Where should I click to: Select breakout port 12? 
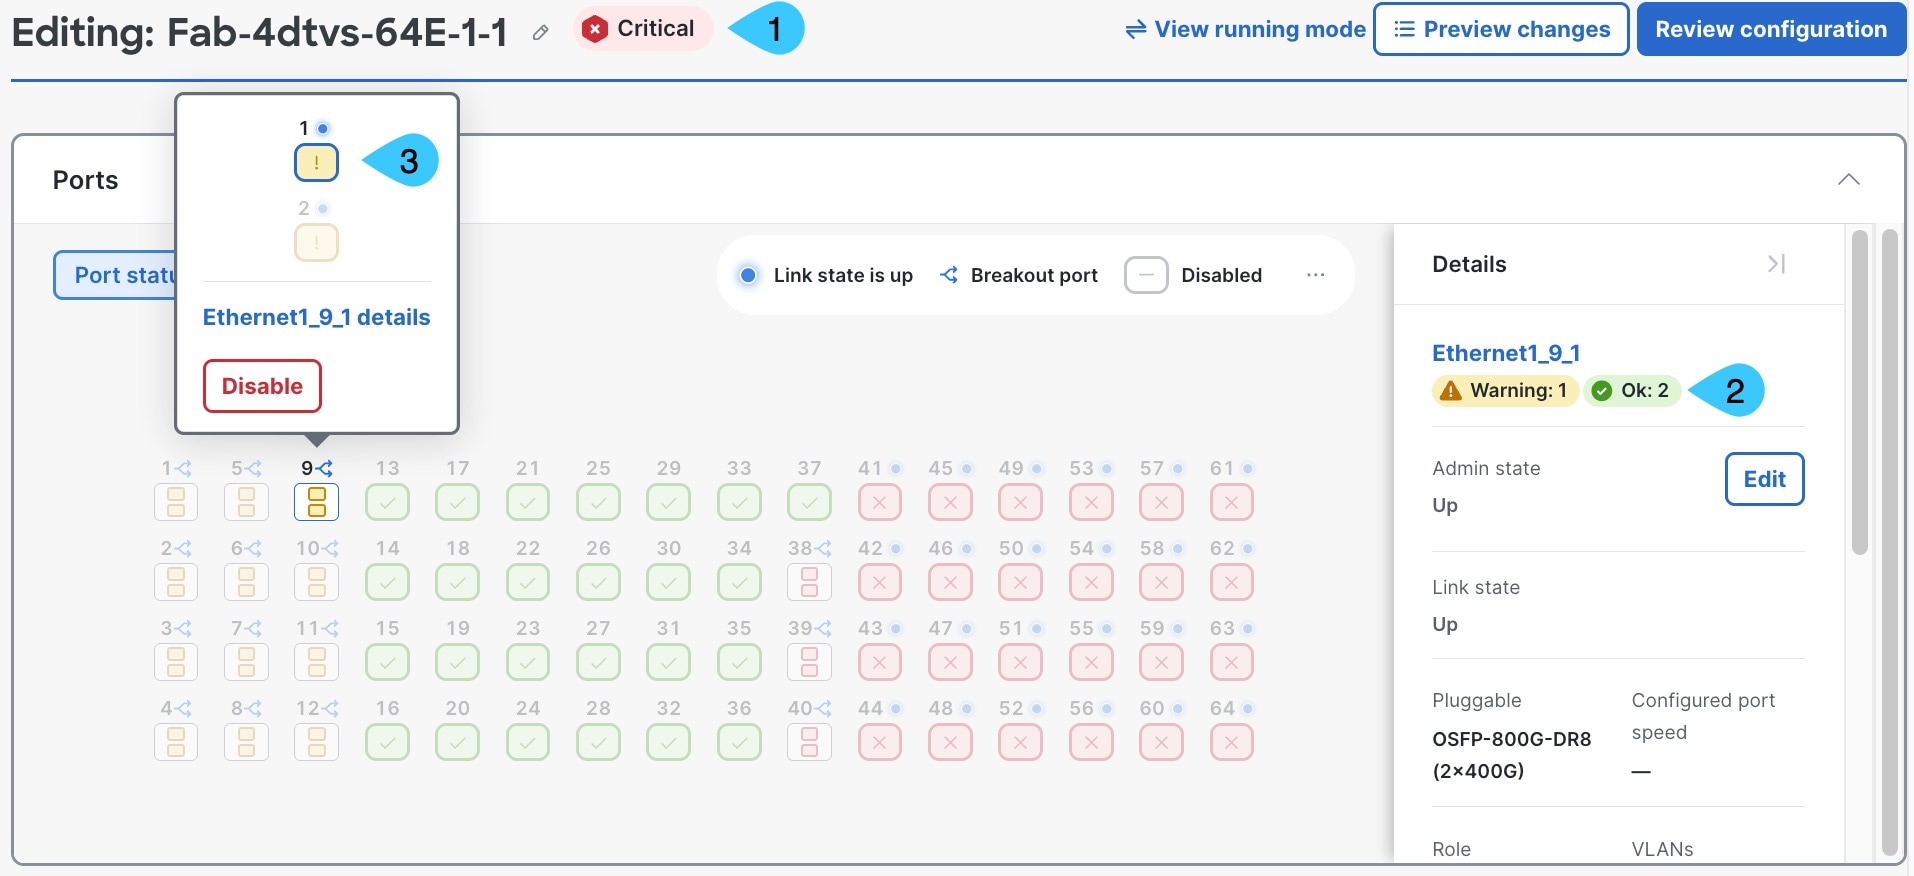[316, 742]
